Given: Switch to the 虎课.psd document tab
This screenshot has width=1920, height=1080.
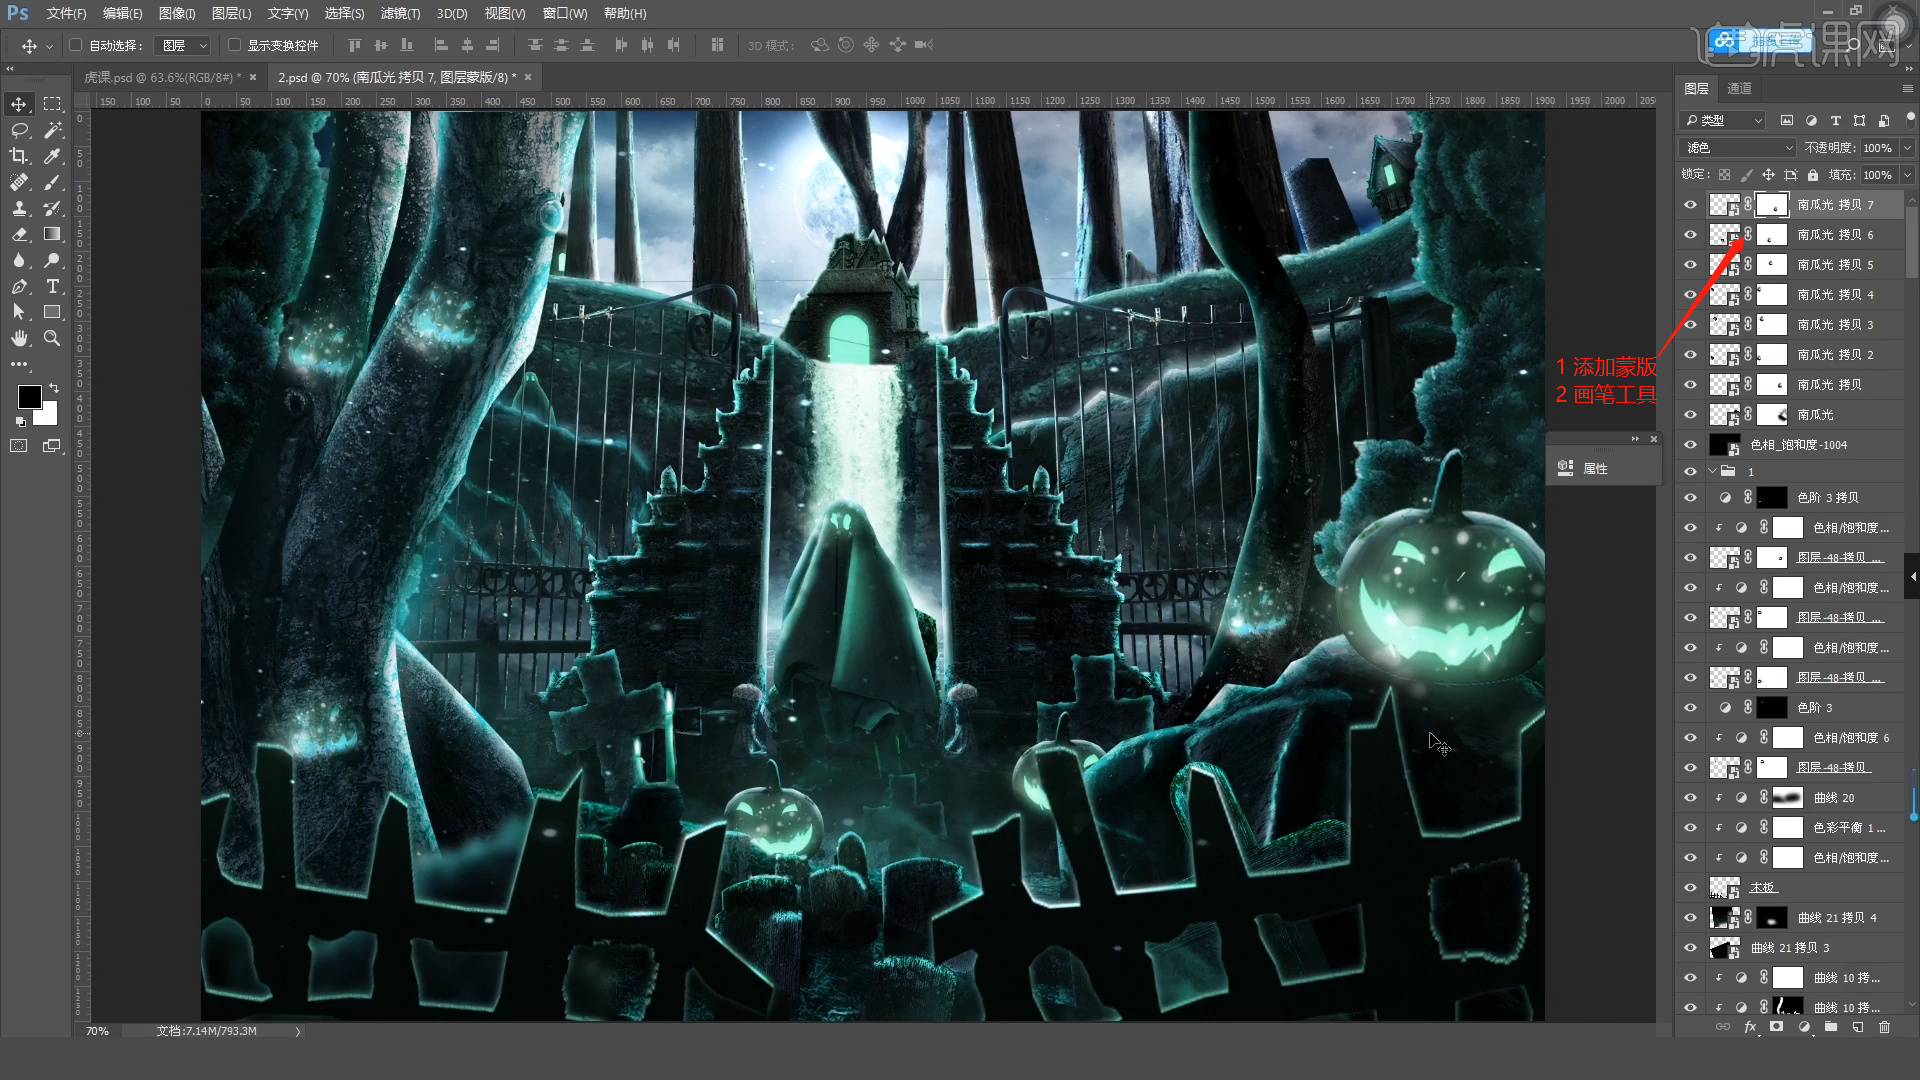Looking at the screenshot, I should 160,77.
